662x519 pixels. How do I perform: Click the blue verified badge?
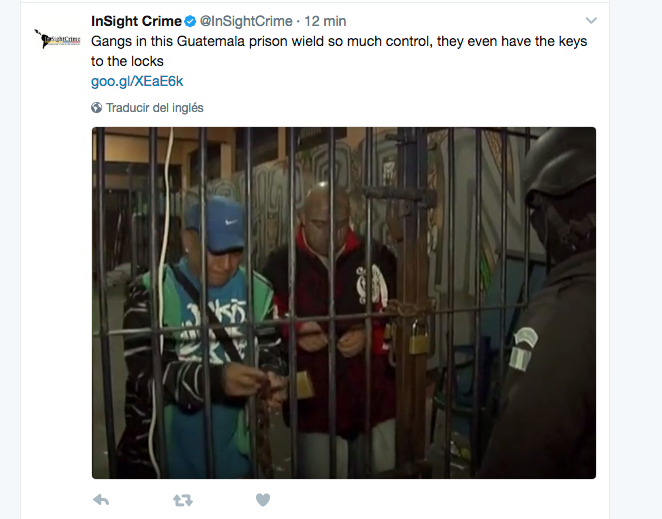(190, 21)
